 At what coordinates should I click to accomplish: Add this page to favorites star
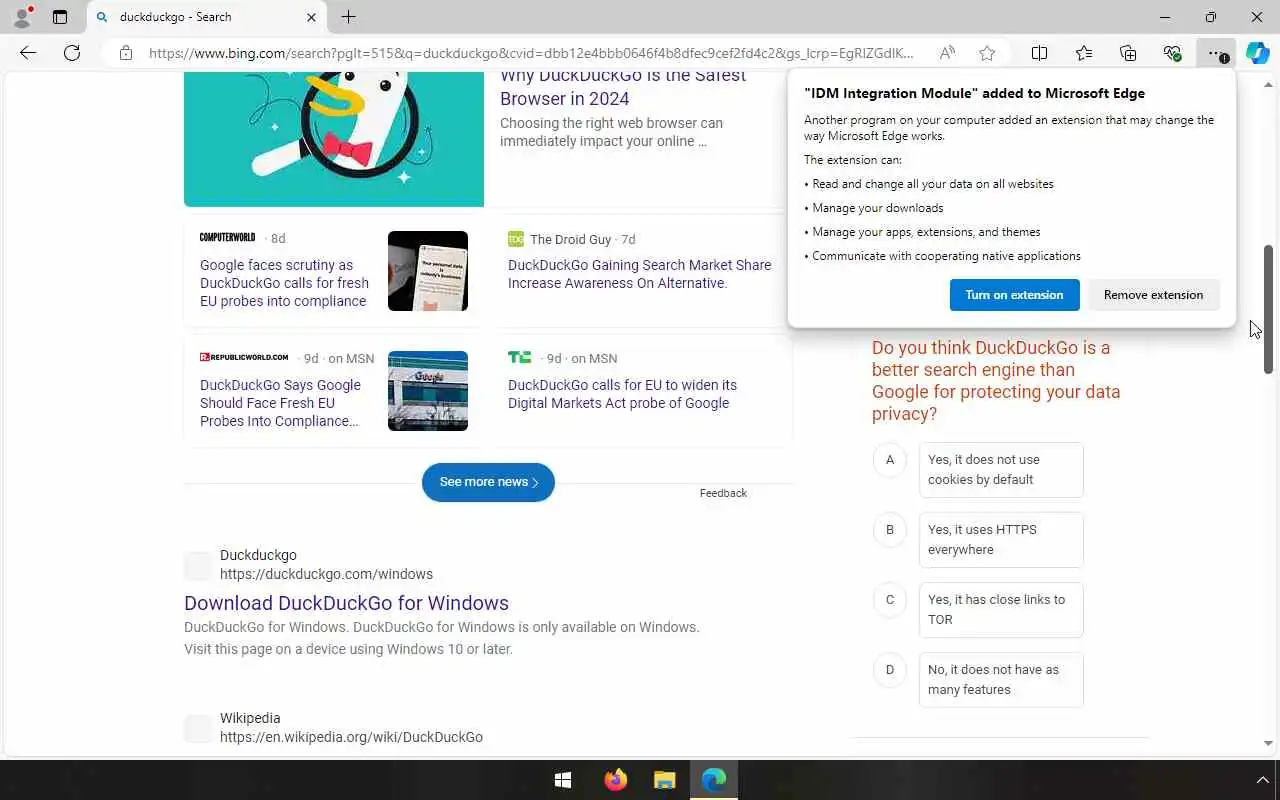click(987, 53)
